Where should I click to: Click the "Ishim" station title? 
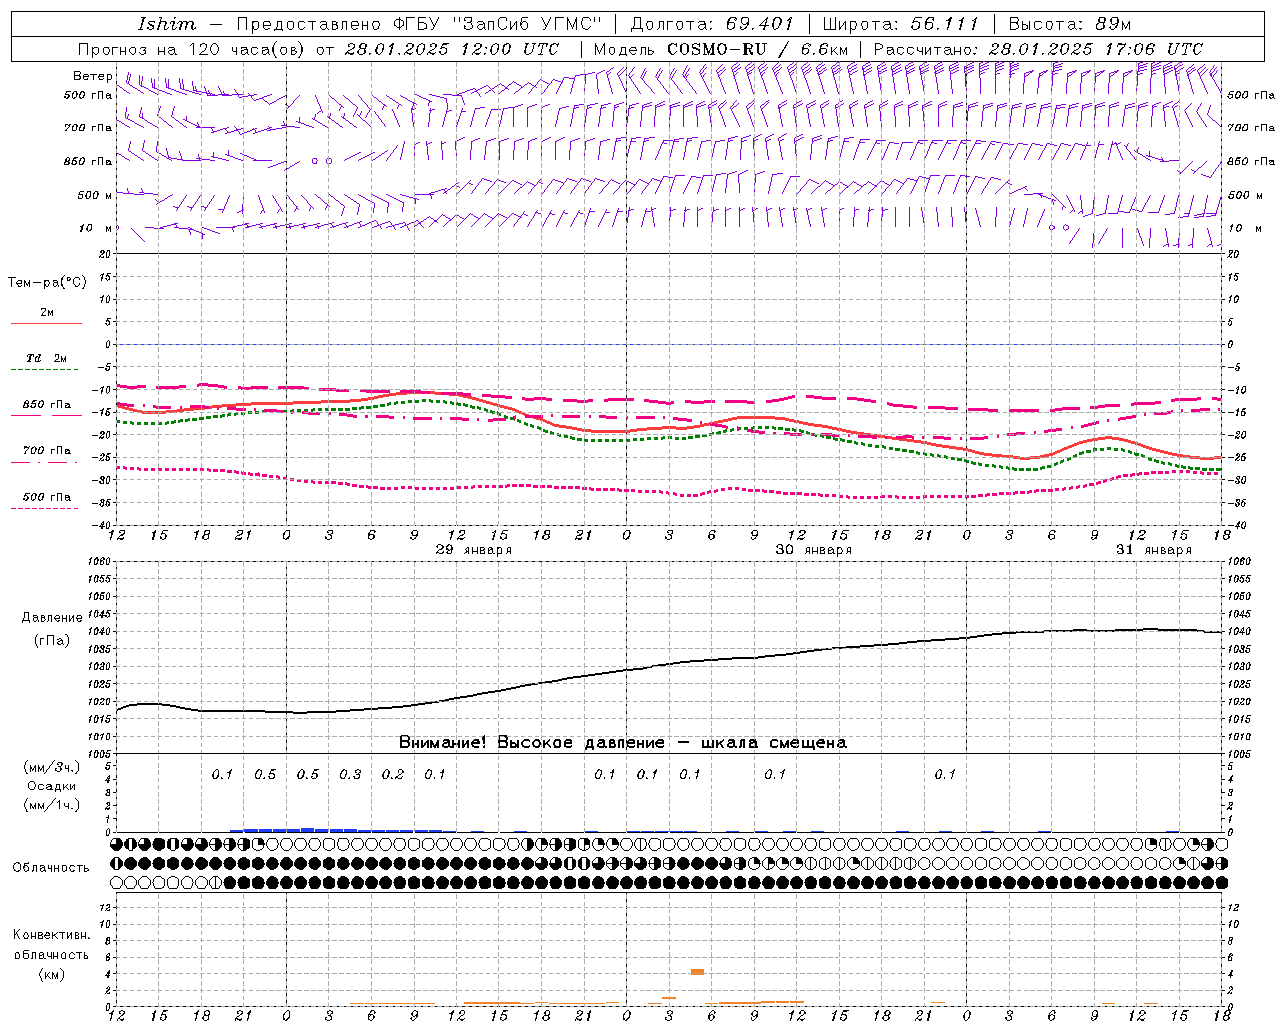tap(167, 24)
